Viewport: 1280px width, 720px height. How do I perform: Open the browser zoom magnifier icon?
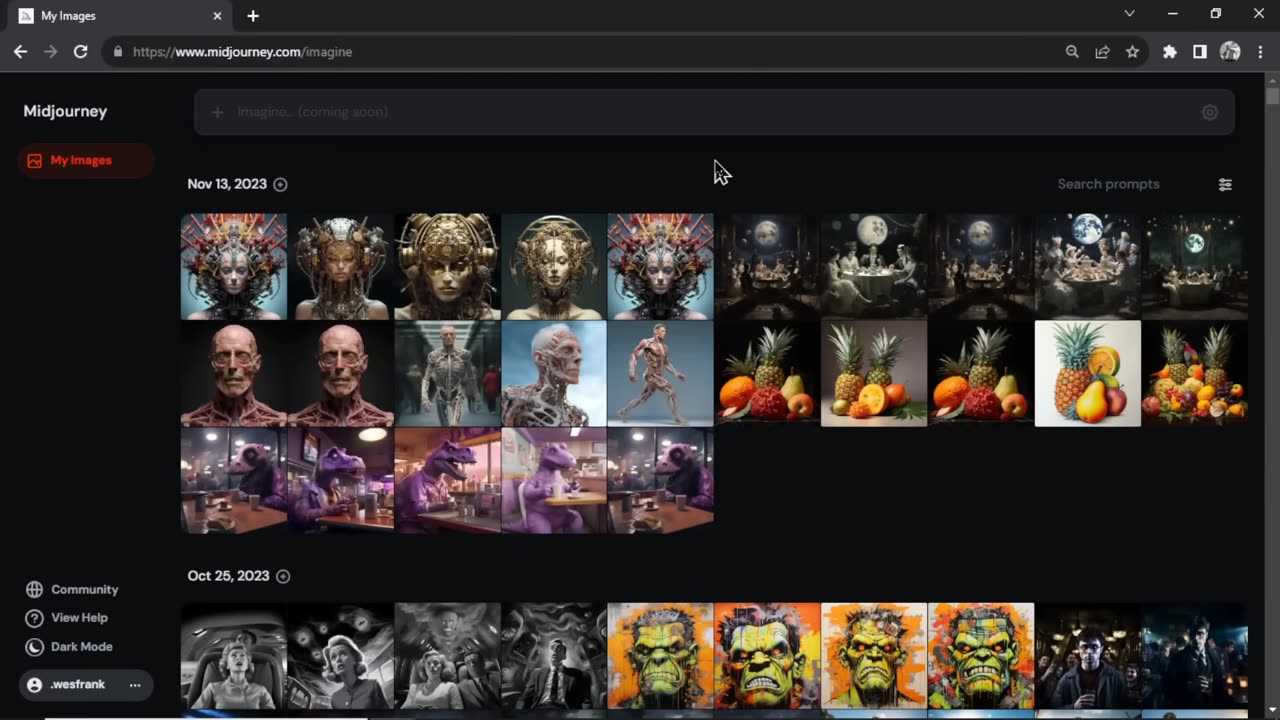1072,51
